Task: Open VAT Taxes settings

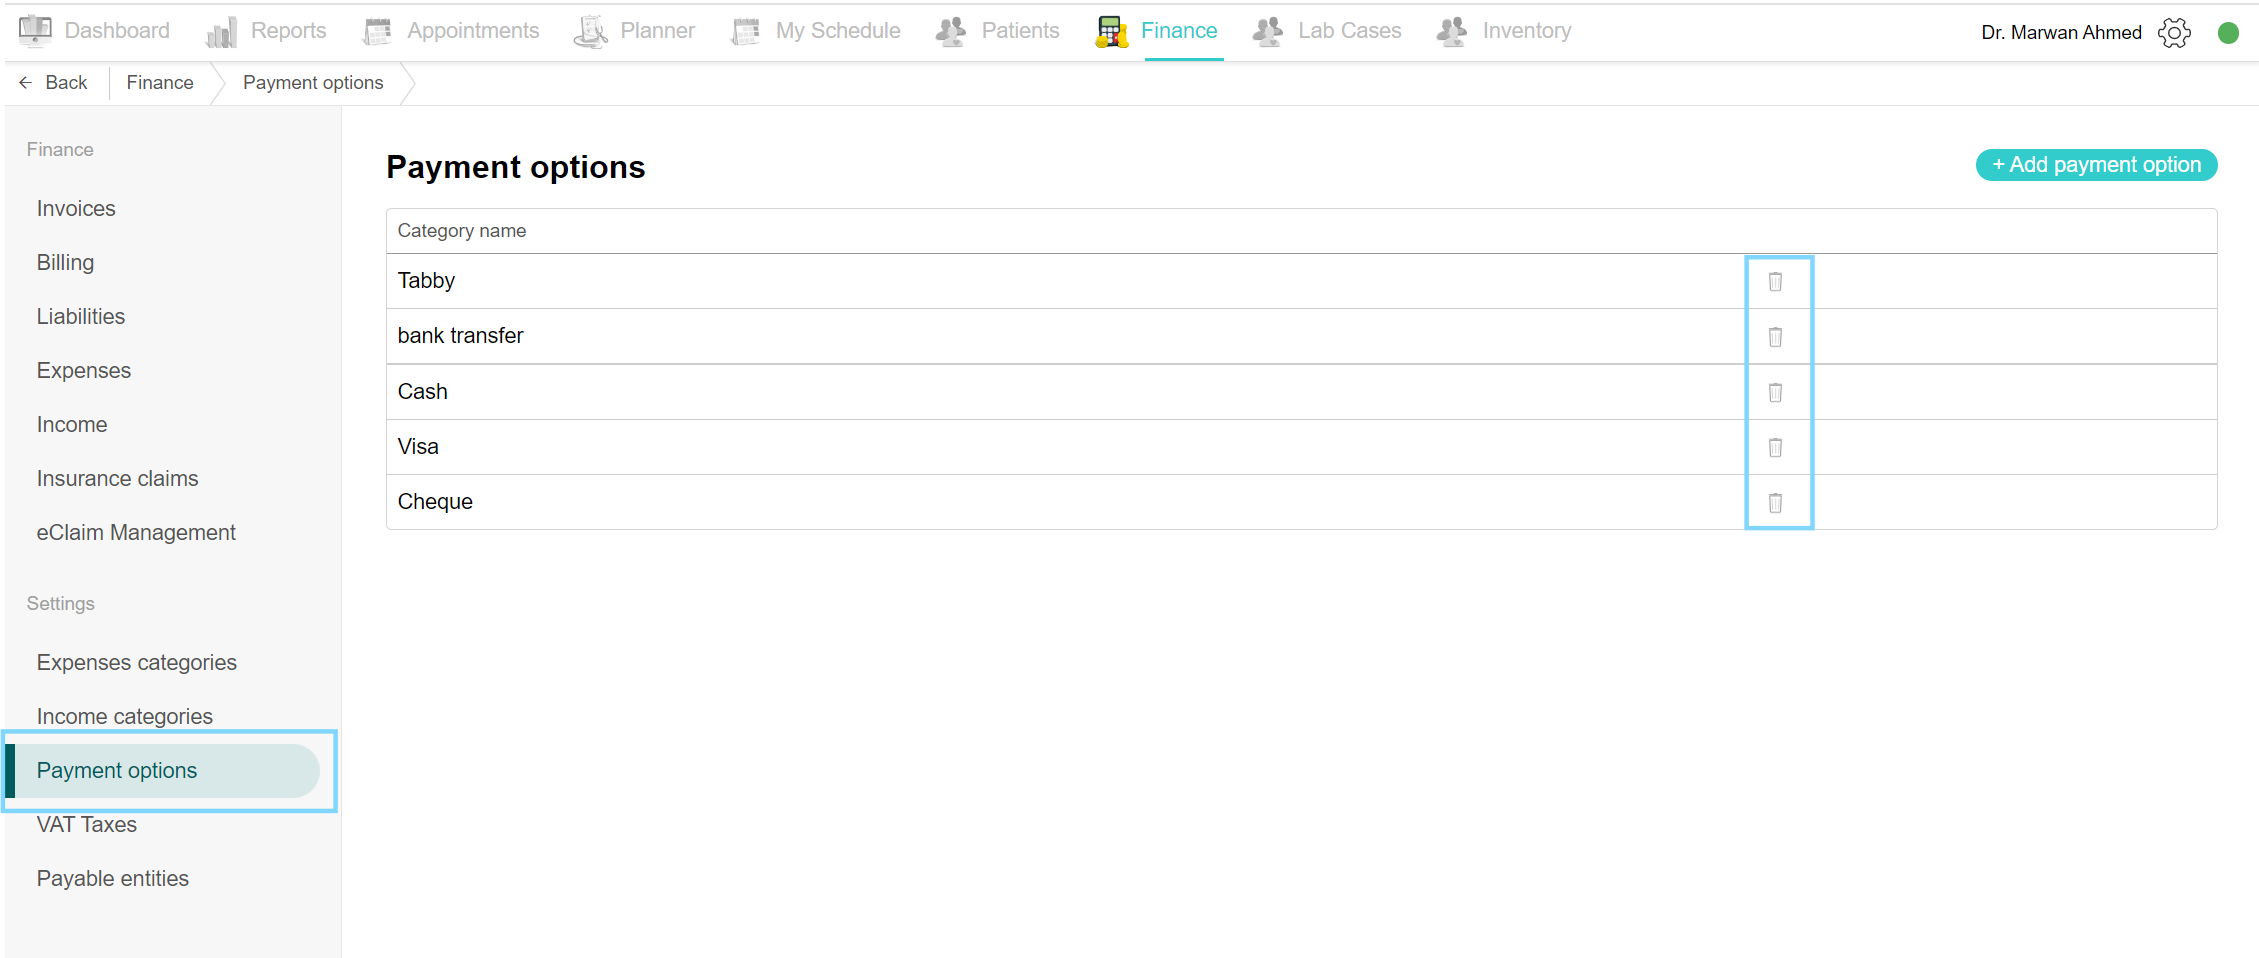Action: pyautogui.click(x=87, y=825)
